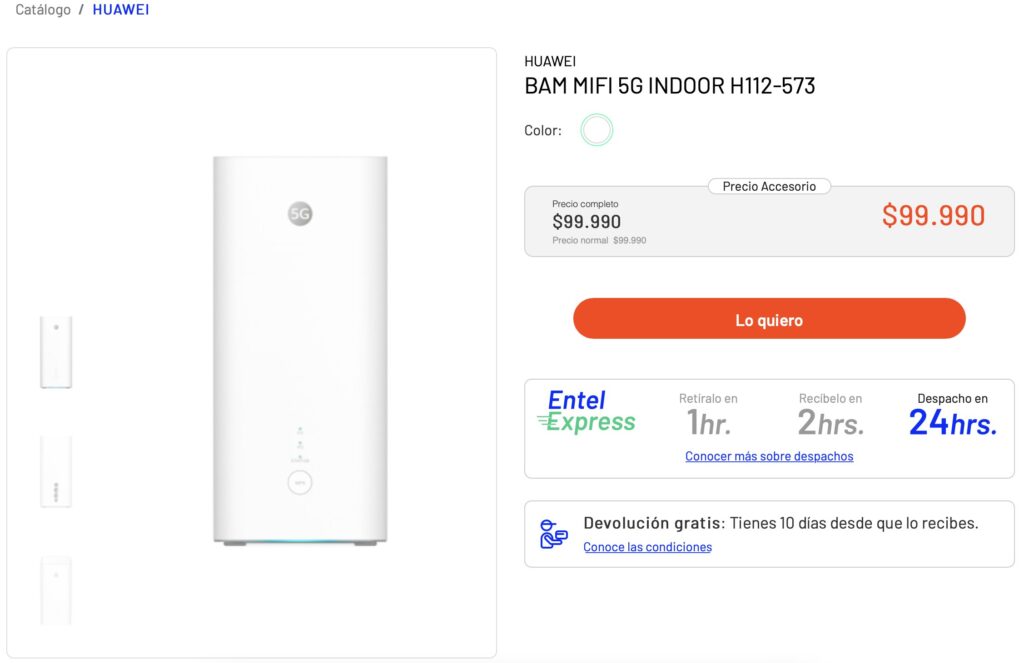The height and width of the screenshot is (663, 1024).
Task: Choose 'Despacho en 24hrs' option
Action: tap(952, 413)
